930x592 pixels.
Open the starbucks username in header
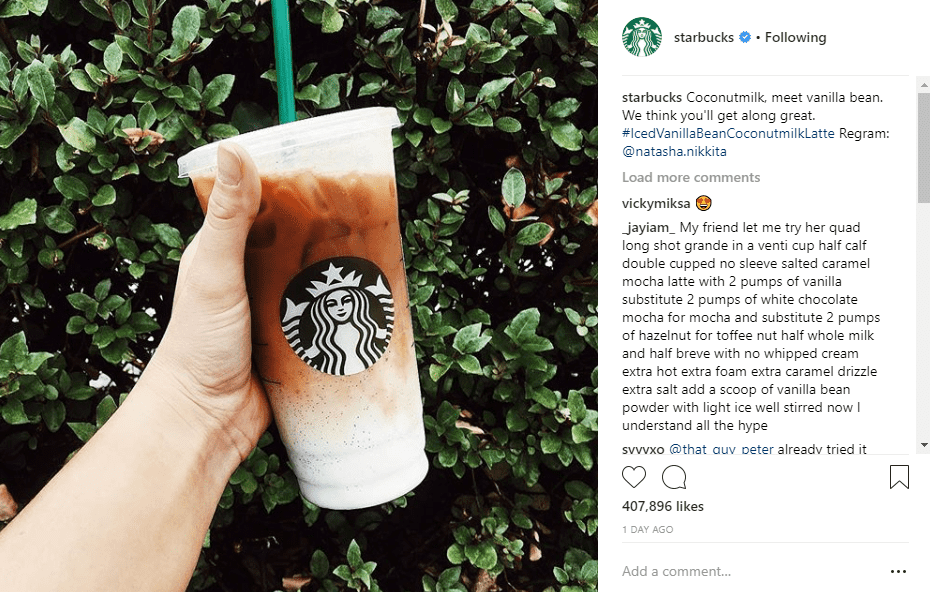tap(703, 37)
